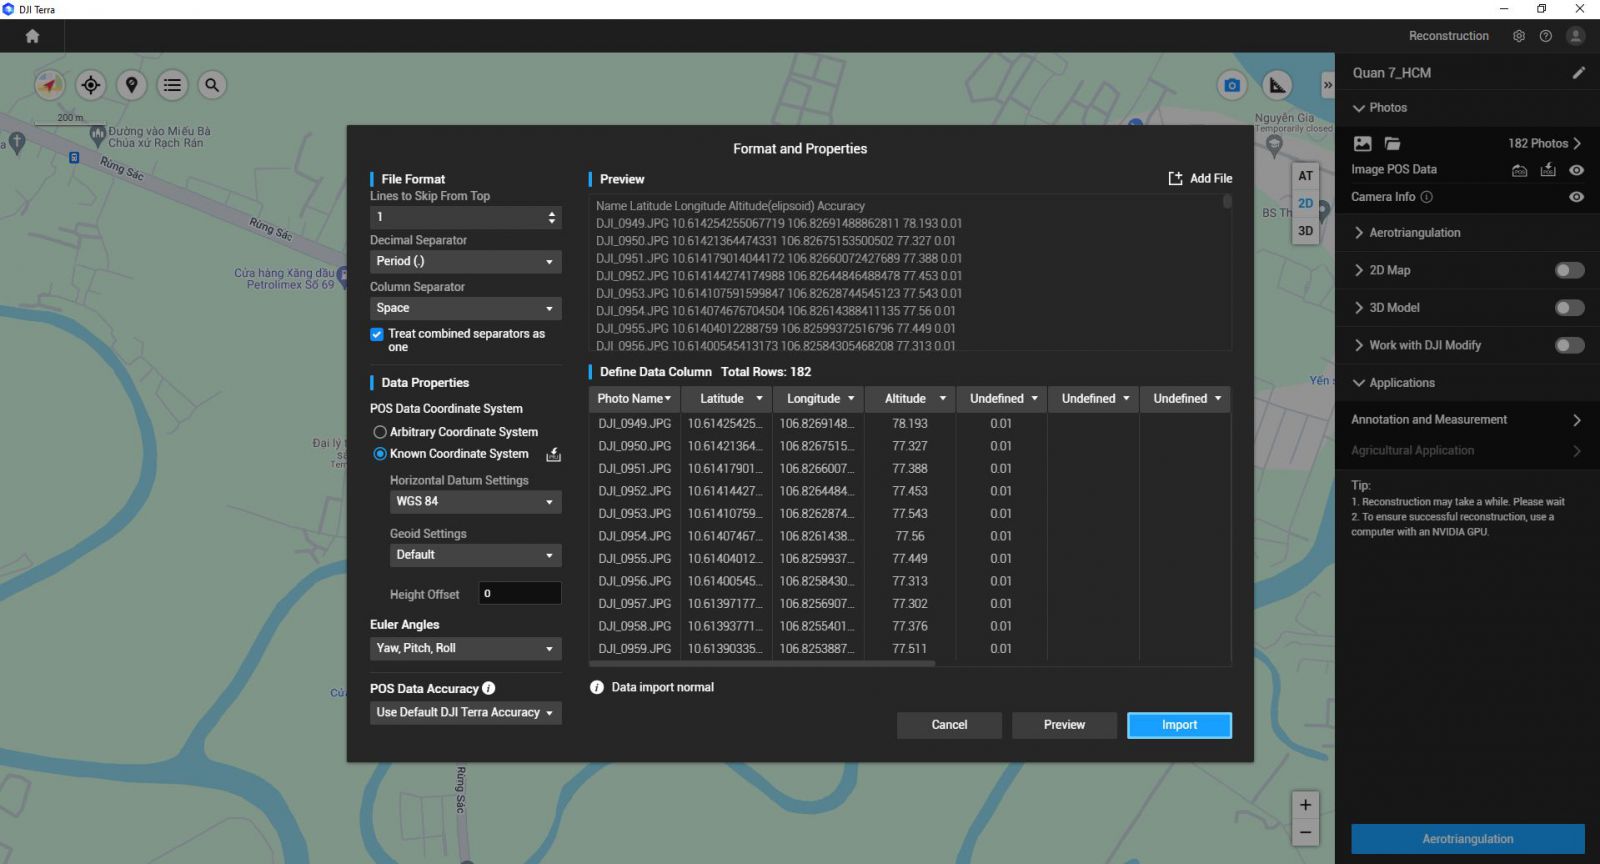This screenshot has width=1600, height=864.
Task: Open the map list icon
Action: tap(172, 85)
